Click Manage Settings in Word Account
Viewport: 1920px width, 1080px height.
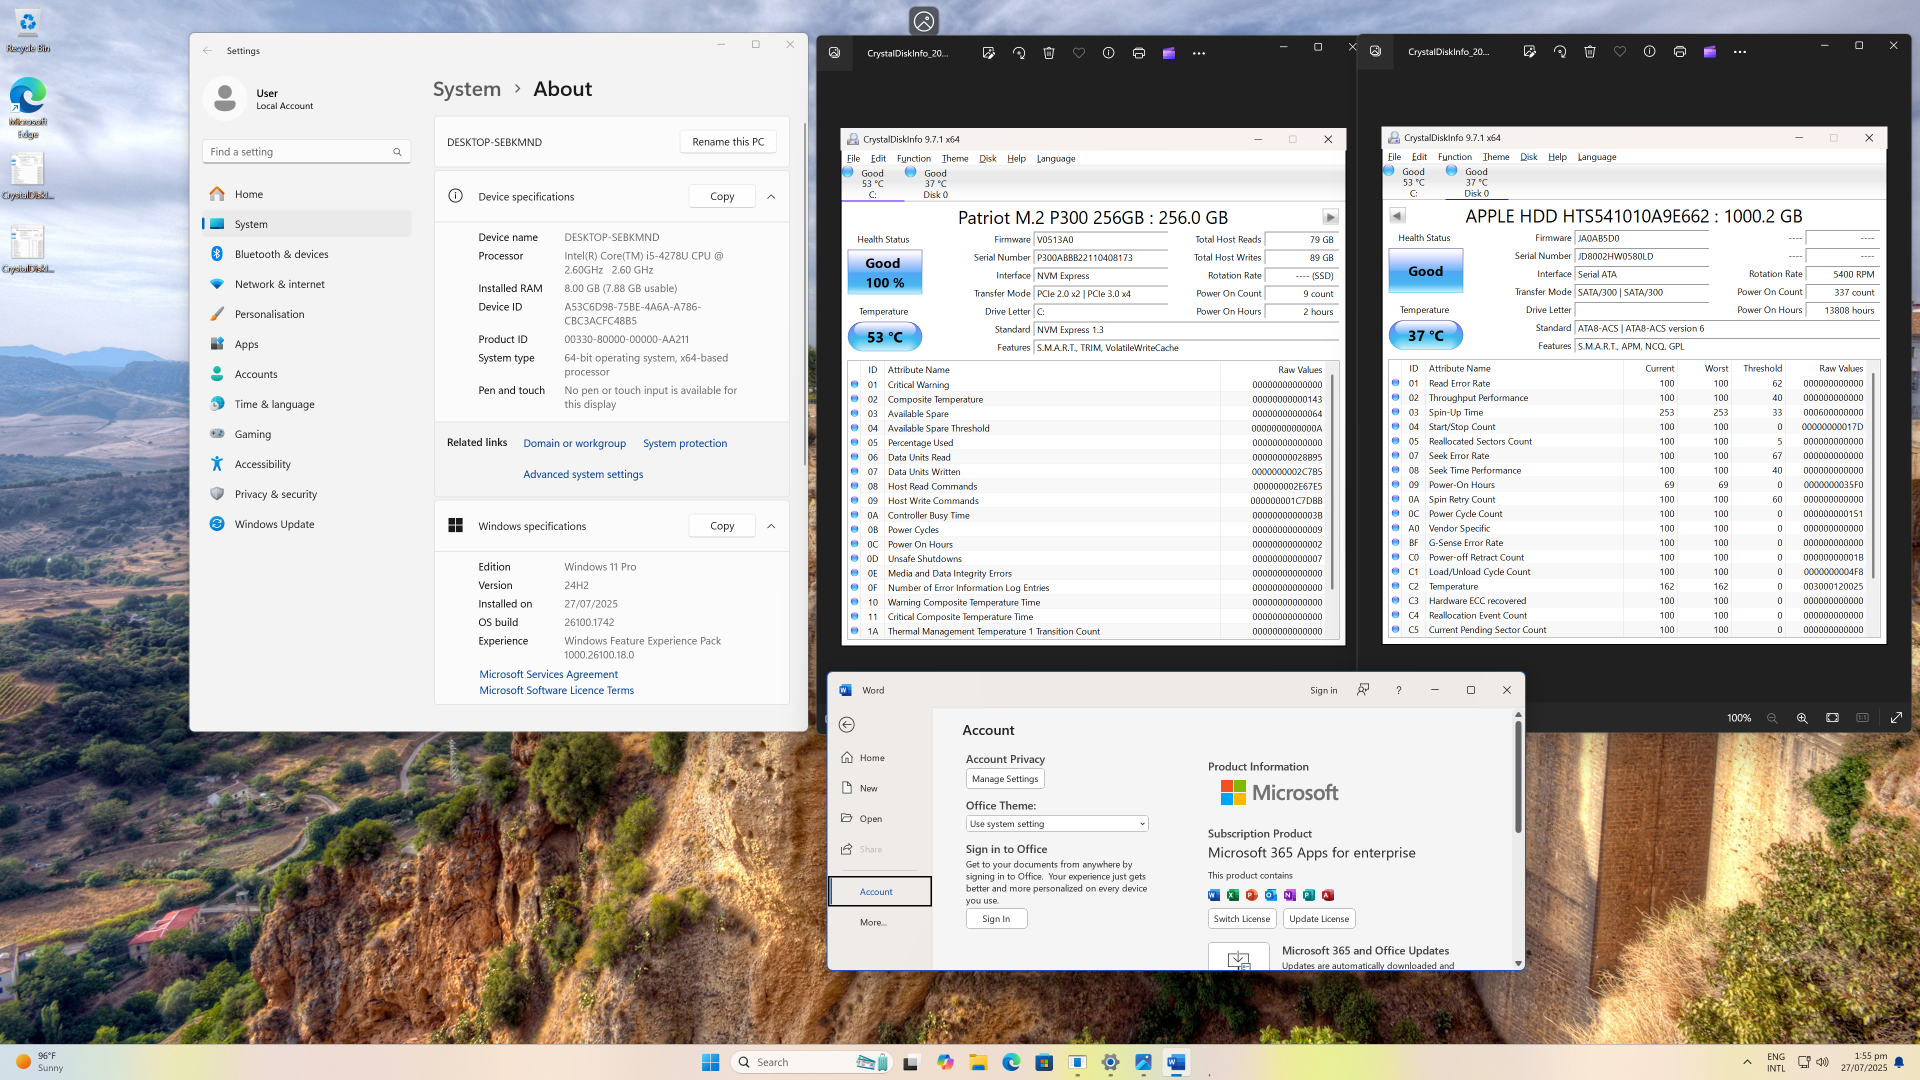click(1005, 779)
